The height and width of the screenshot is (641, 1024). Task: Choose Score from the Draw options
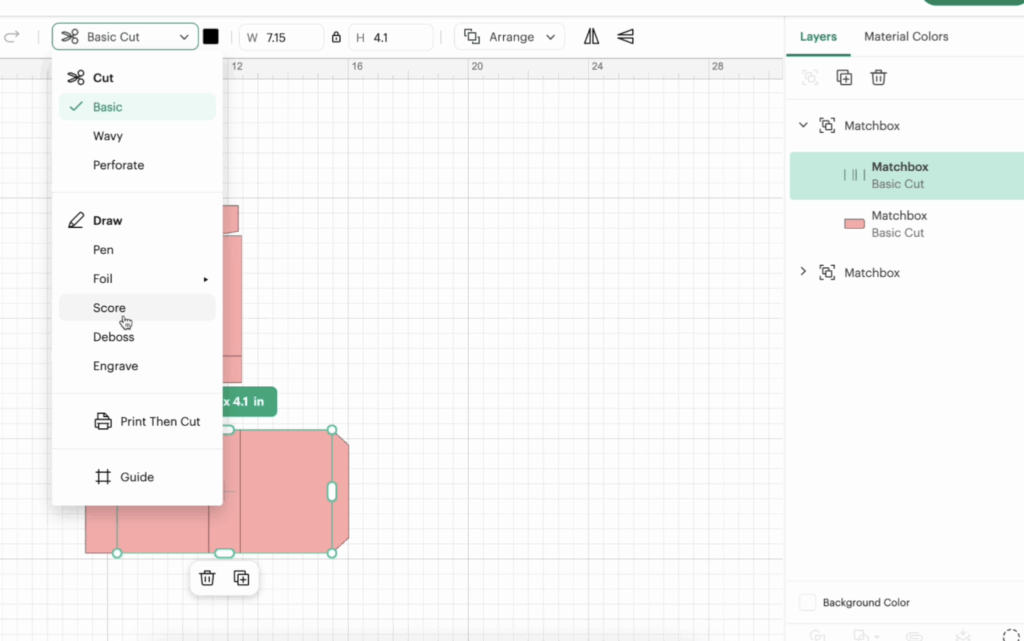(x=110, y=308)
